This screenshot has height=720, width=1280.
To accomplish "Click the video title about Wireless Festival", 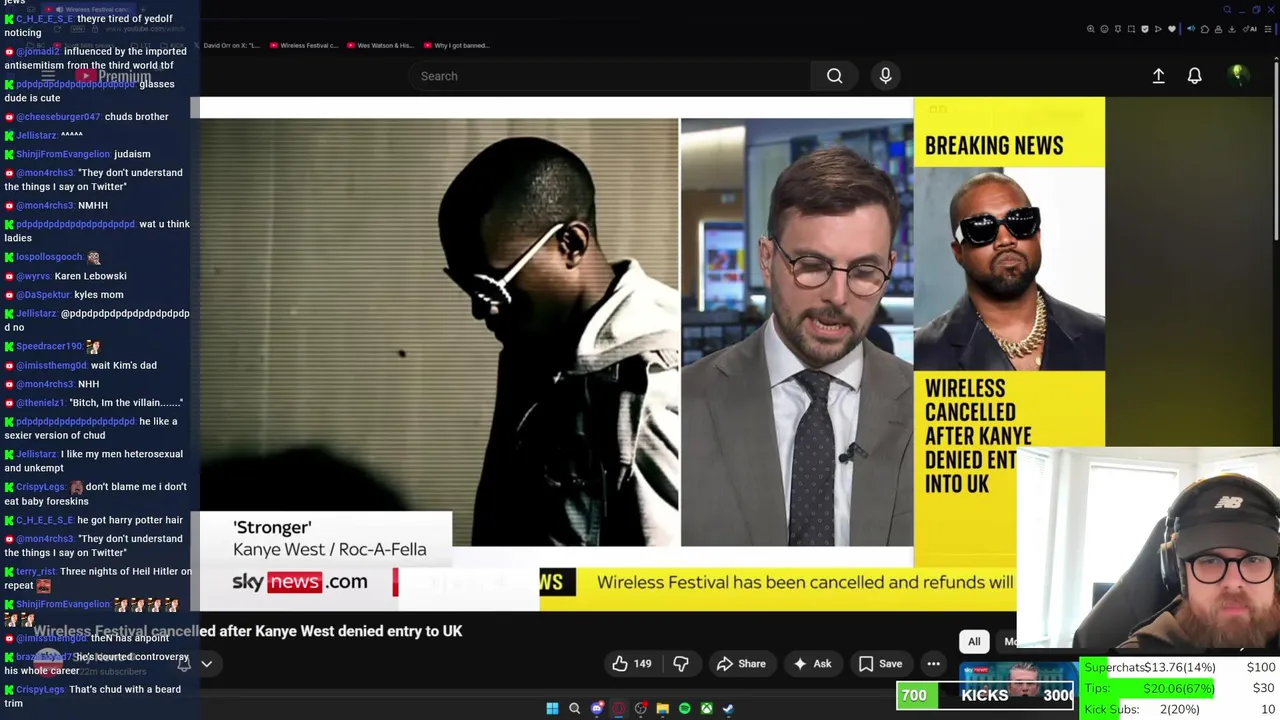I will point(248,631).
